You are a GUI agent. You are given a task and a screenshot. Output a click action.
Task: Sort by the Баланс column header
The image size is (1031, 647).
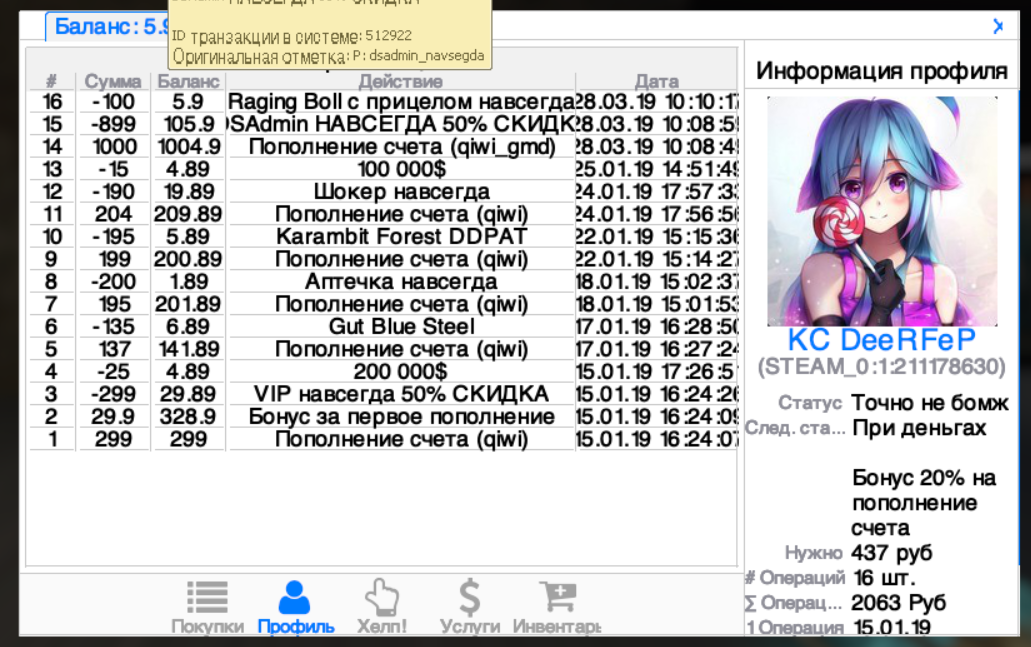(188, 82)
